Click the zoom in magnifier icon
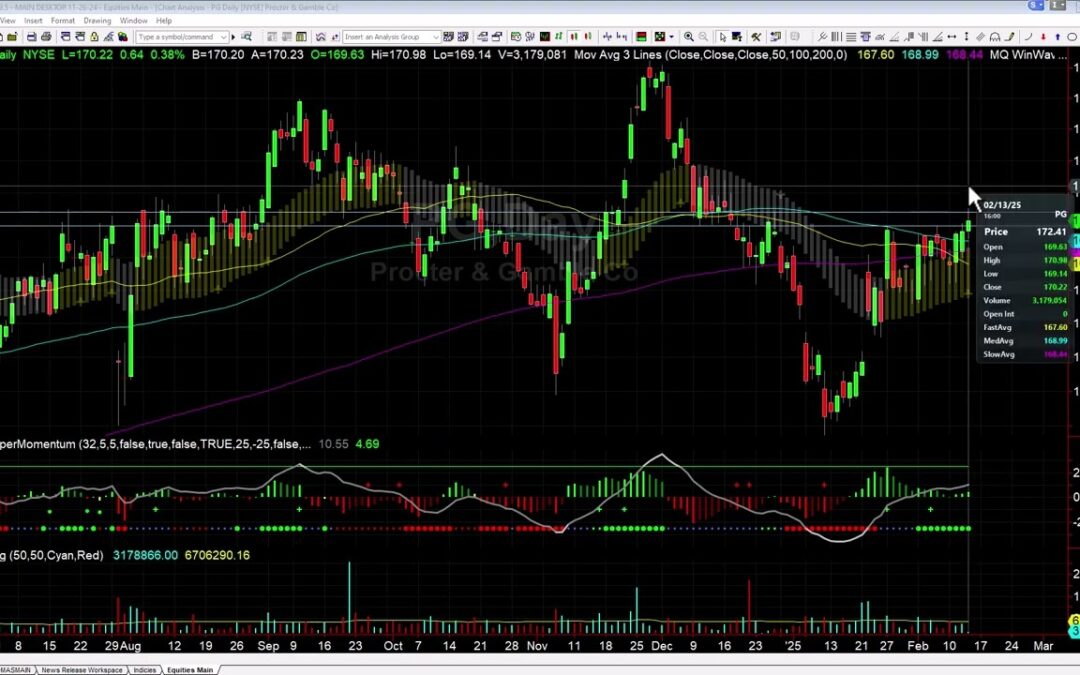 pyautogui.click(x=689, y=37)
